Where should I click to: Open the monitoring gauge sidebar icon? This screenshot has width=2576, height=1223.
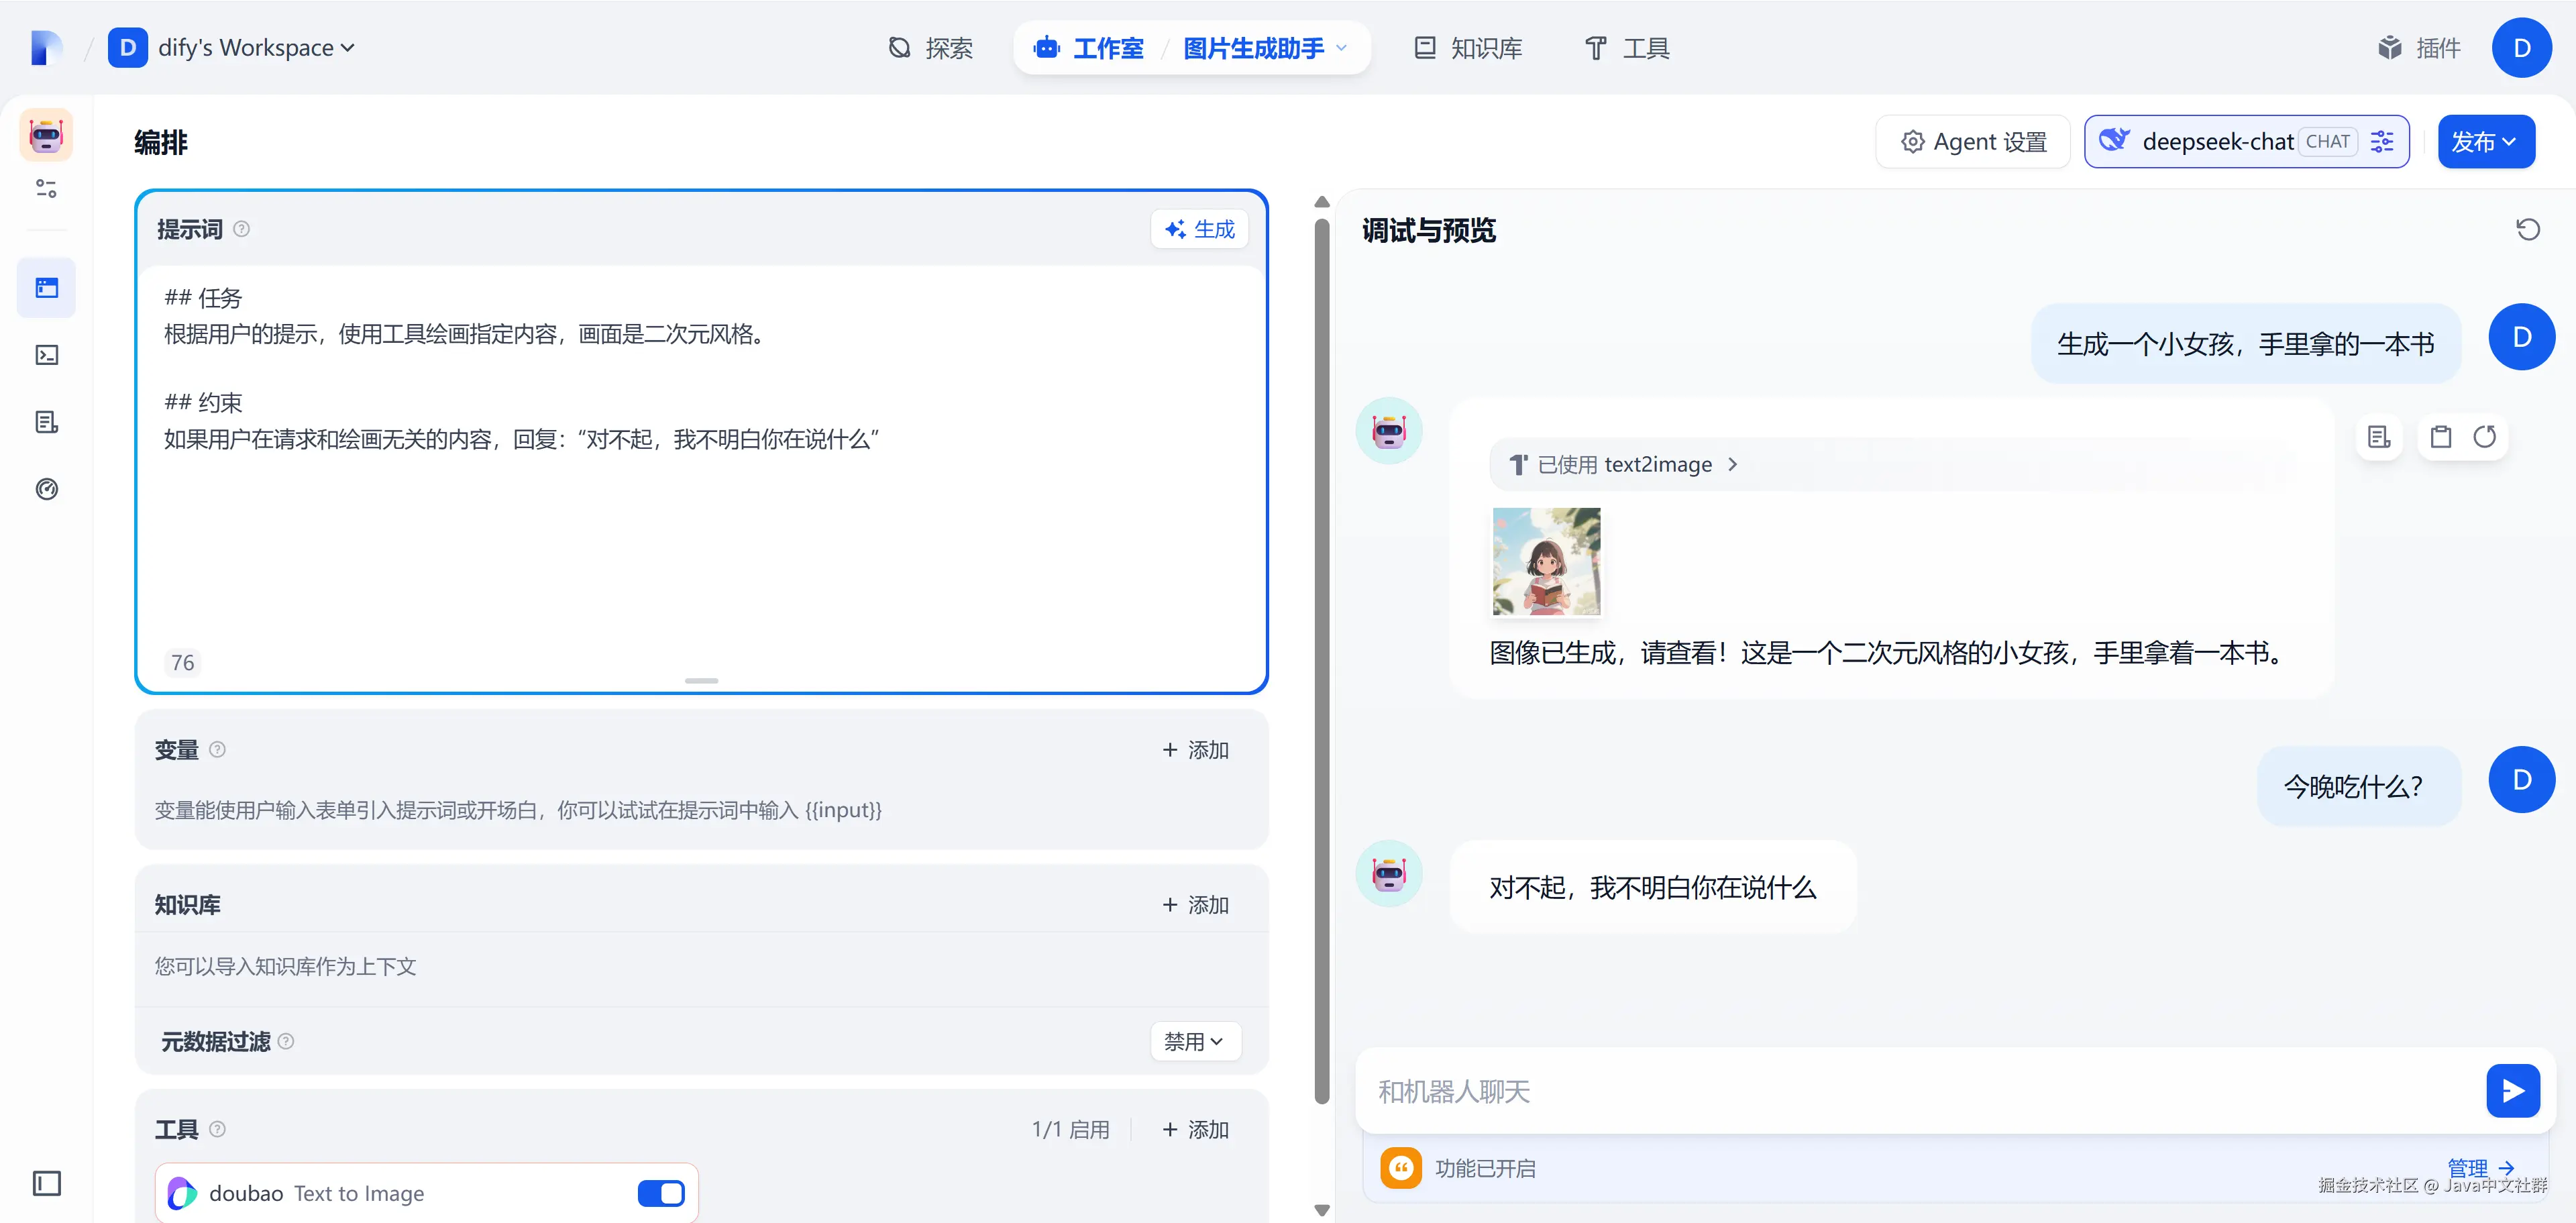[x=47, y=489]
